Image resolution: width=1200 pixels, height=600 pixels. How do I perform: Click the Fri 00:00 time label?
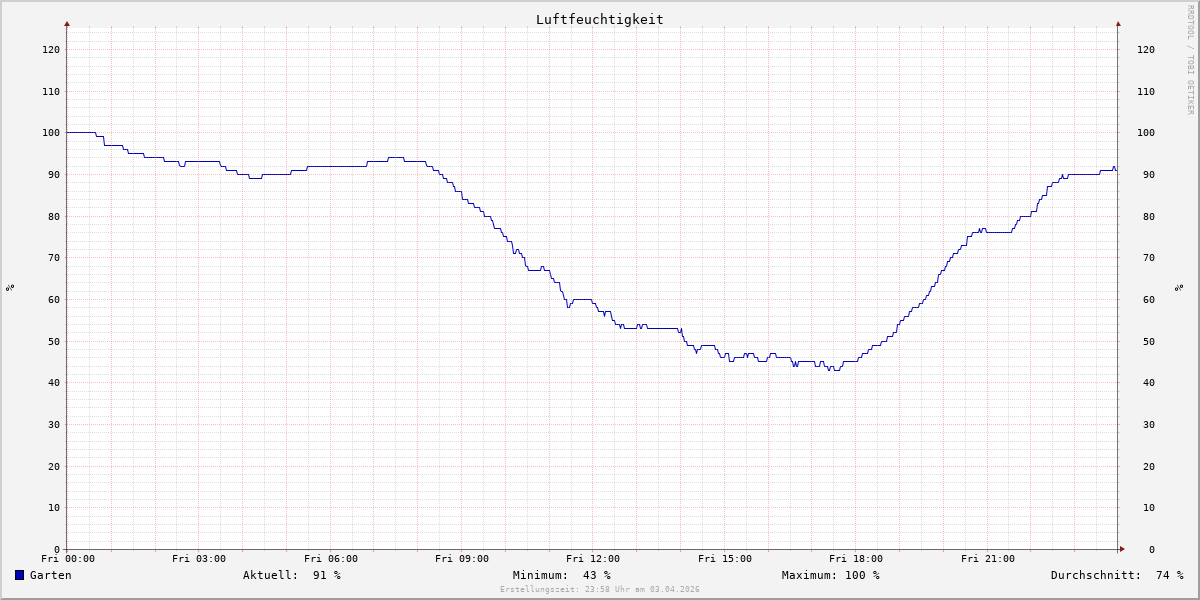pos(68,559)
